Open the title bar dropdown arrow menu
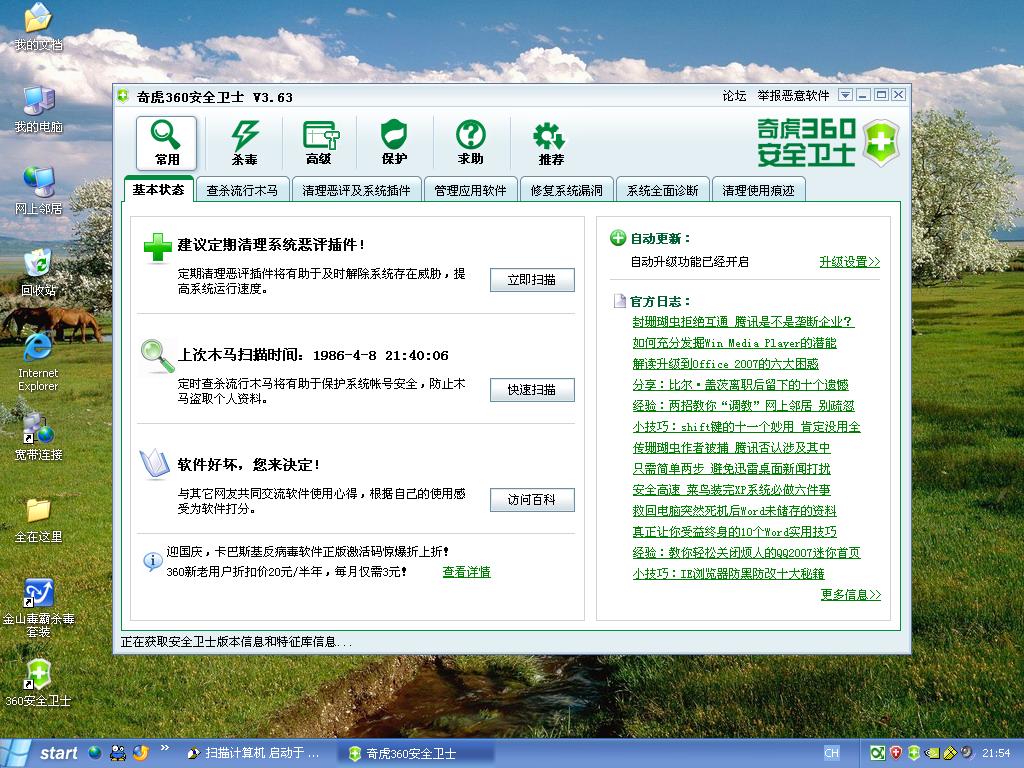 pyautogui.click(x=845, y=95)
